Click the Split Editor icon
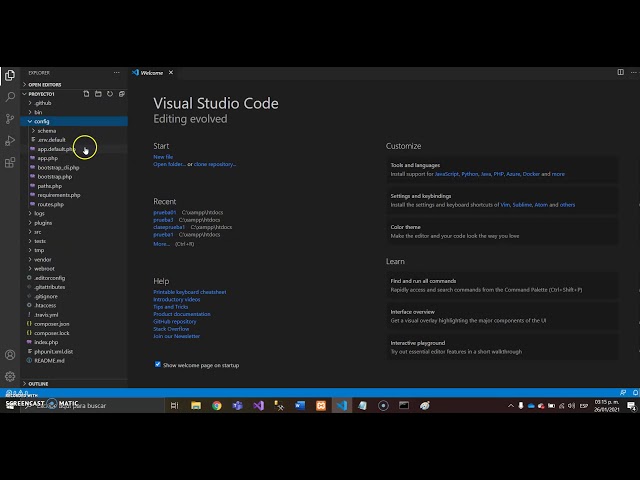The height and width of the screenshot is (480, 640). coord(620,72)
